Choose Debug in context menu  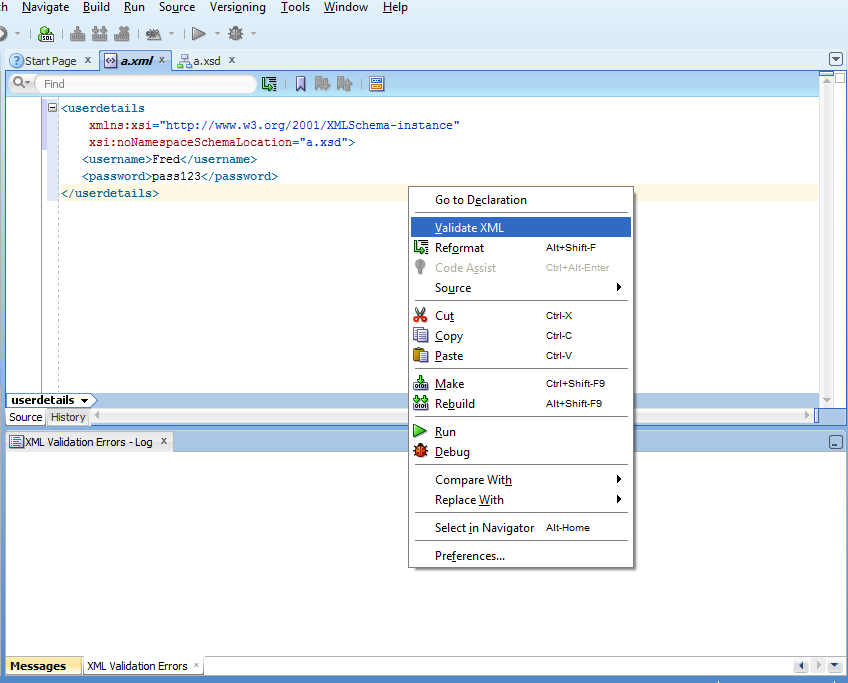pyautogui.click(x=521, y=452)
